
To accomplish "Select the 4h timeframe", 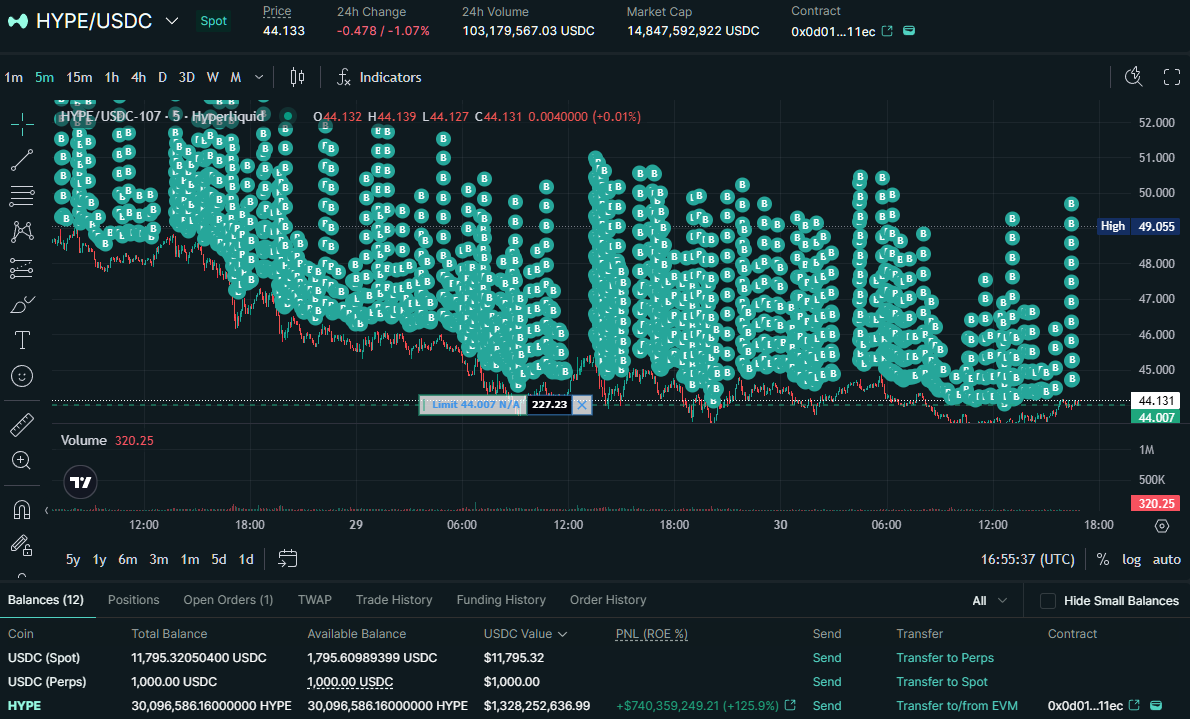I will click(x=138, y=77).
